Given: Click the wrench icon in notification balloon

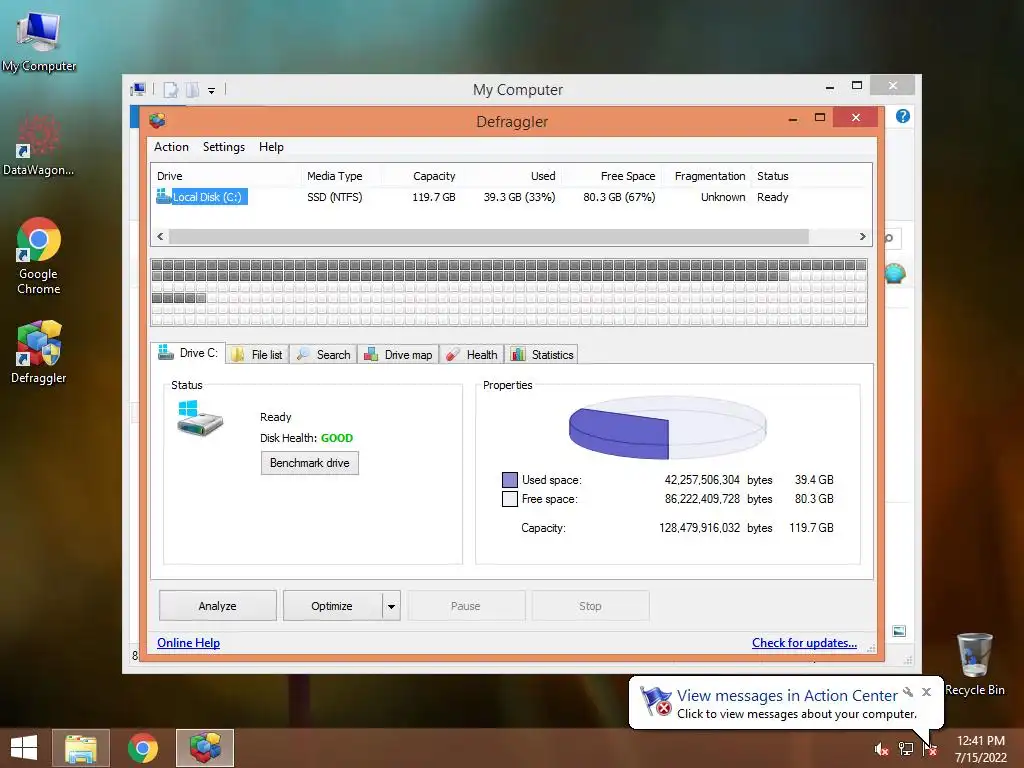Looking at the screenshot, I should click(x=908, y=692).
